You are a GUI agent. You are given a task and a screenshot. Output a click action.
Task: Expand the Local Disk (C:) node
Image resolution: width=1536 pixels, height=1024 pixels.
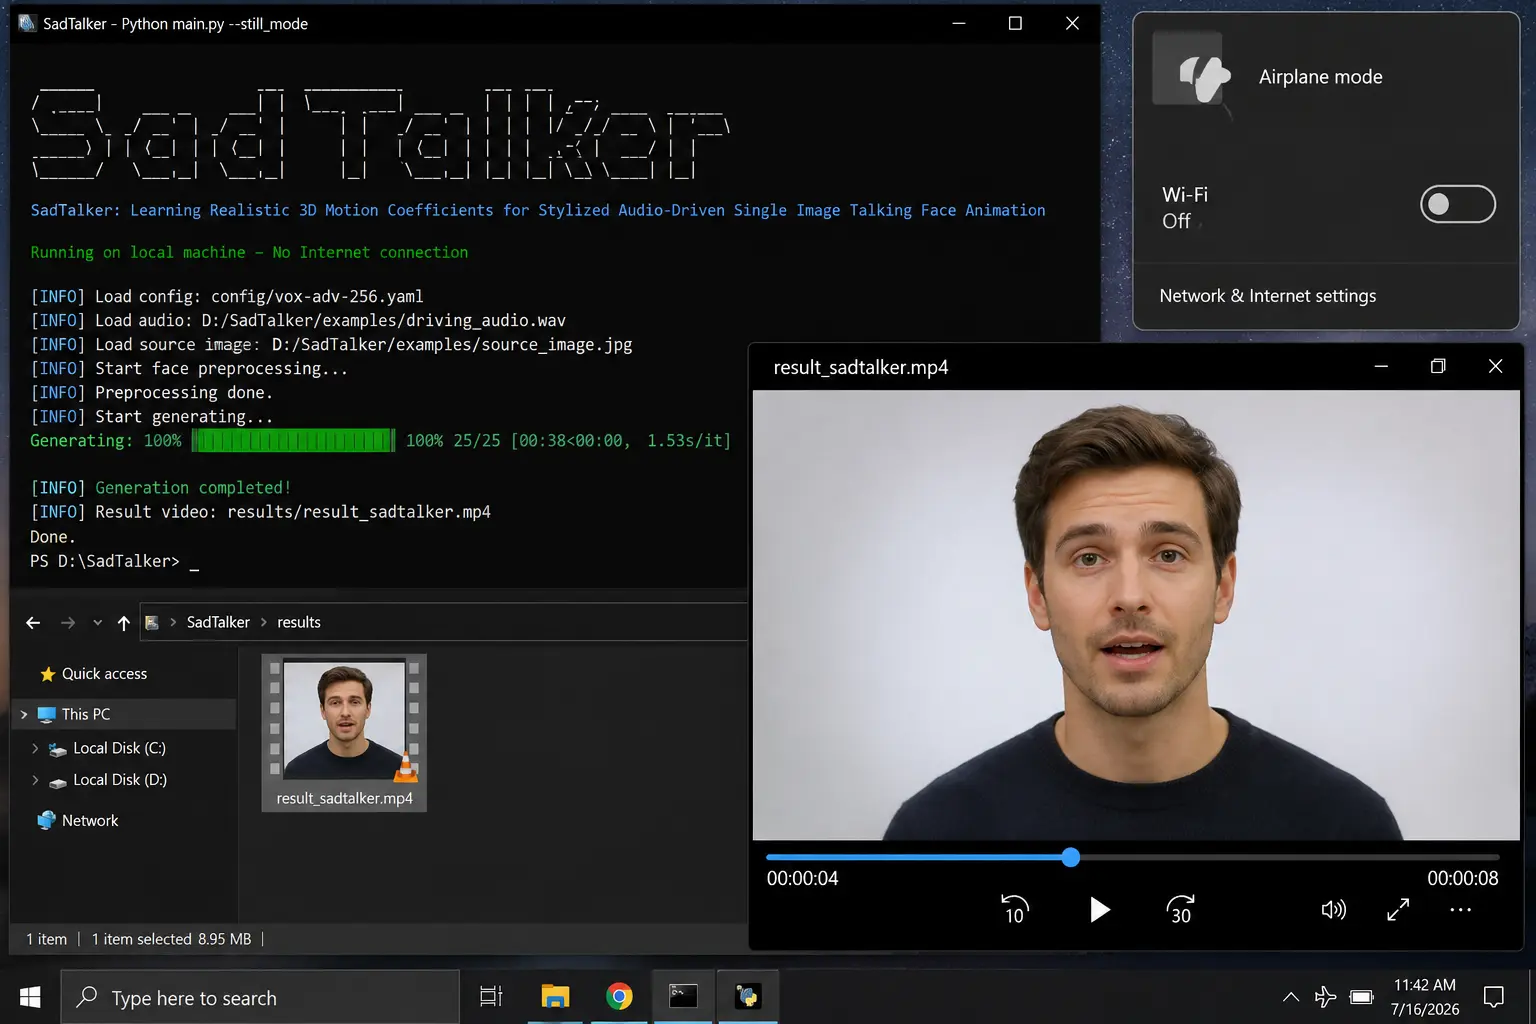(x=35, y=748)
